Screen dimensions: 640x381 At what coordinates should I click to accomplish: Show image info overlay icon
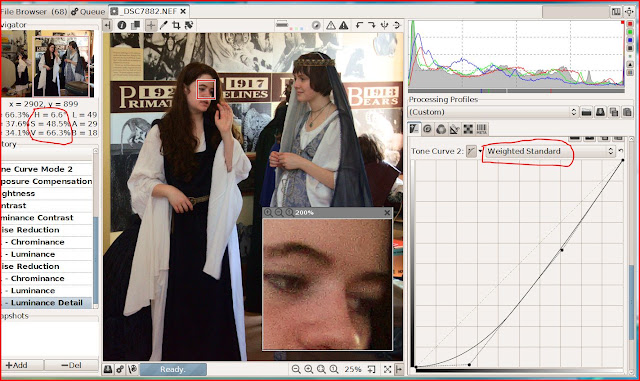[x=122, y=25]
